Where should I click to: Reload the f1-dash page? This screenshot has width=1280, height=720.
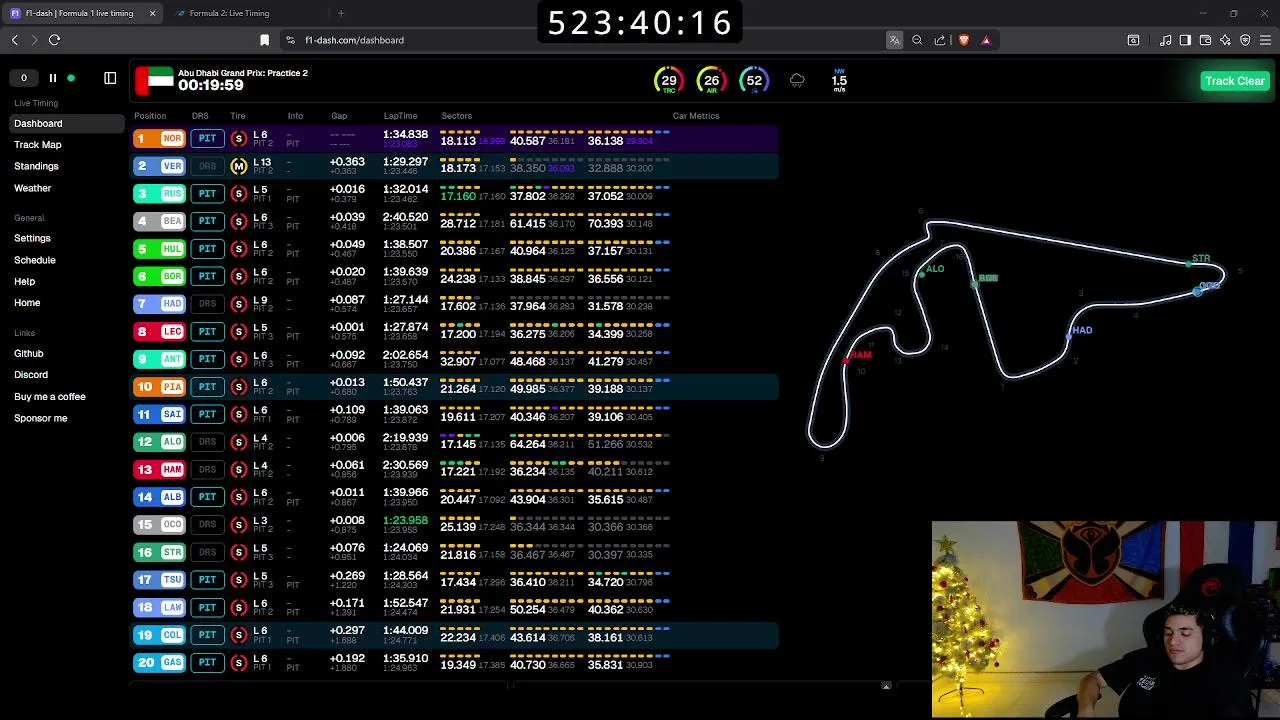pyautogui.click(x=55, y=40)
